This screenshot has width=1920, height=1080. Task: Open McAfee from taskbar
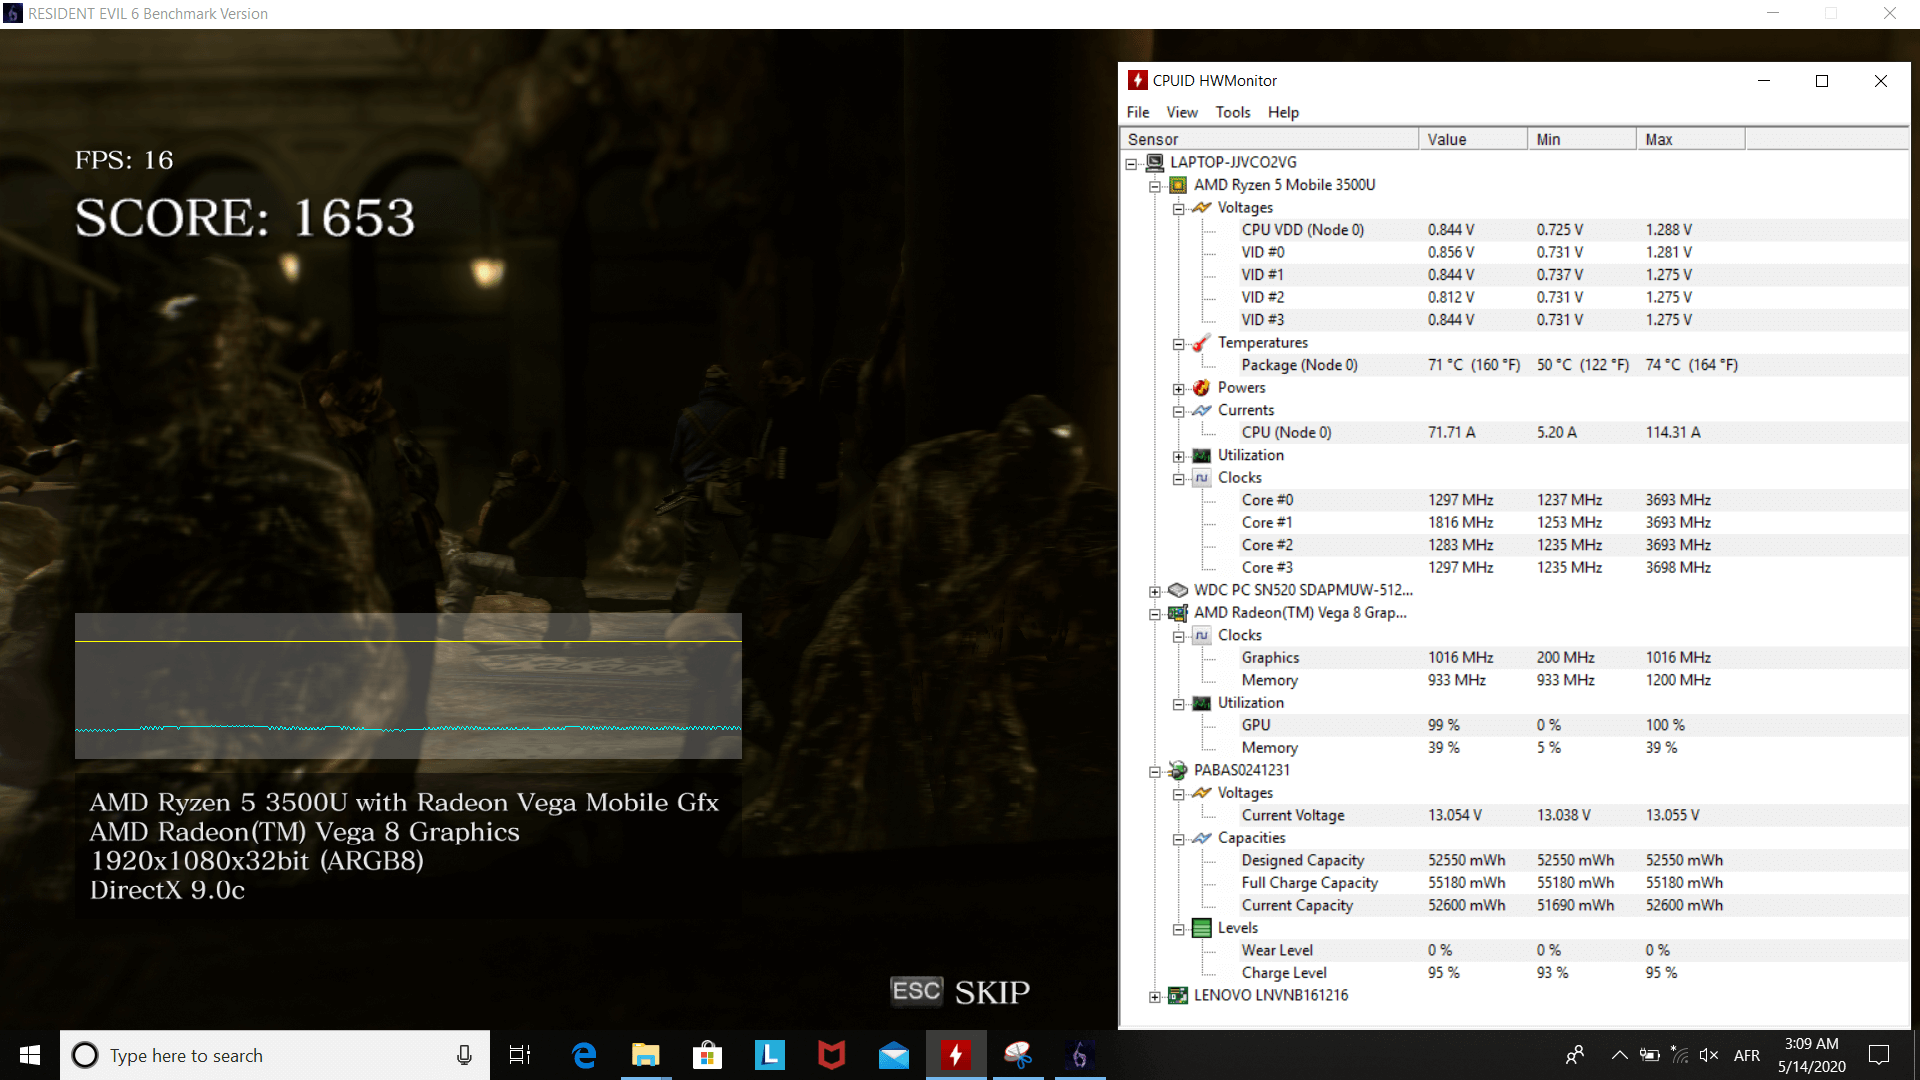point(832,1055)
